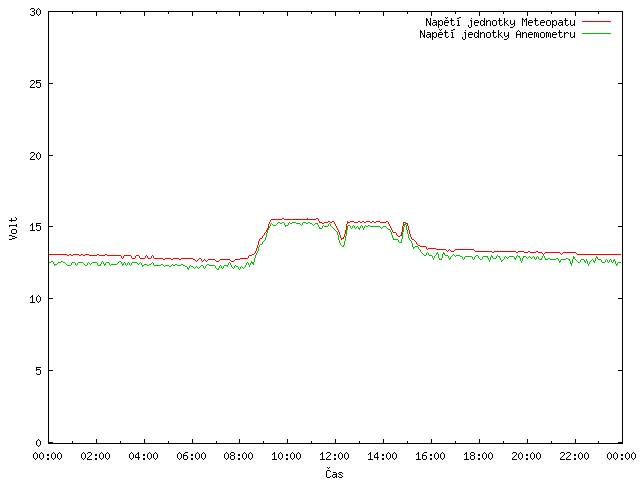Click the x-axis label '02:00'
The height and width of the screenshot is (480, 640).
pyautogui.click(x=96, y=456)
